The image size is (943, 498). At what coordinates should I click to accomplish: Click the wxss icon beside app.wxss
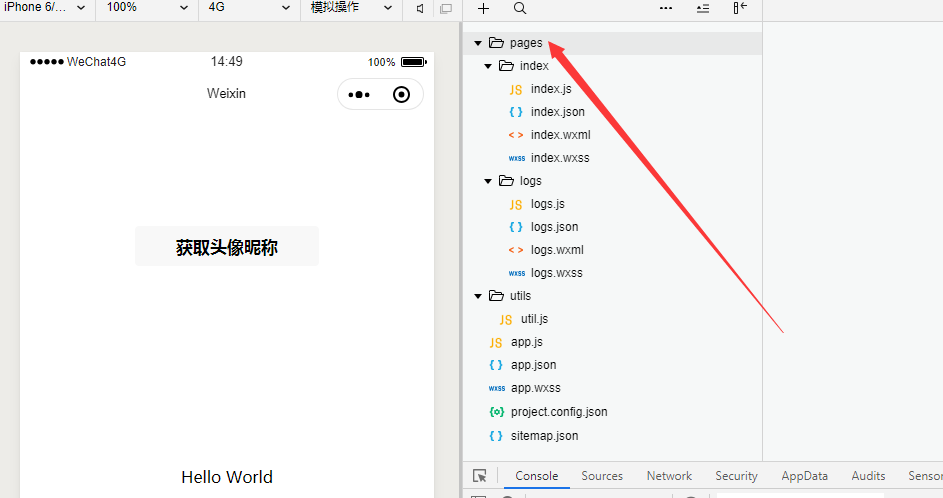point(497,389)
